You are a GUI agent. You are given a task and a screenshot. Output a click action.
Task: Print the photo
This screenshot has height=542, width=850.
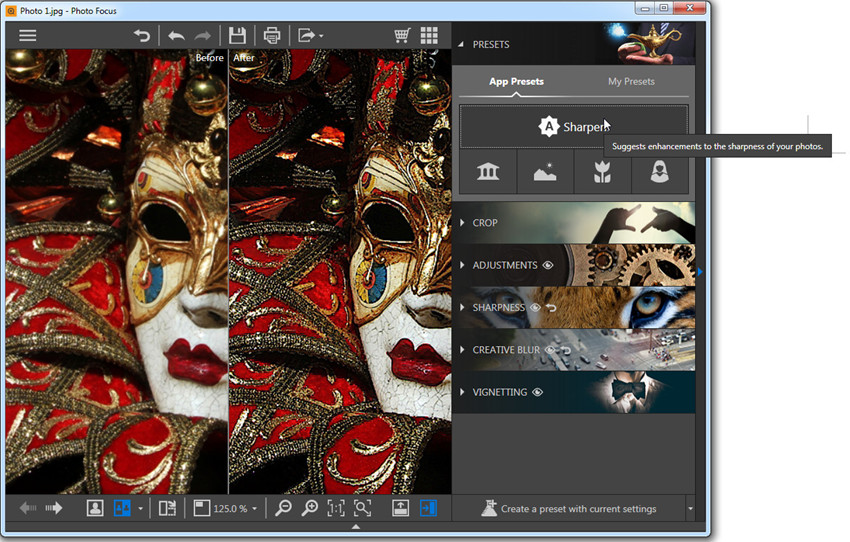point(272,36)
